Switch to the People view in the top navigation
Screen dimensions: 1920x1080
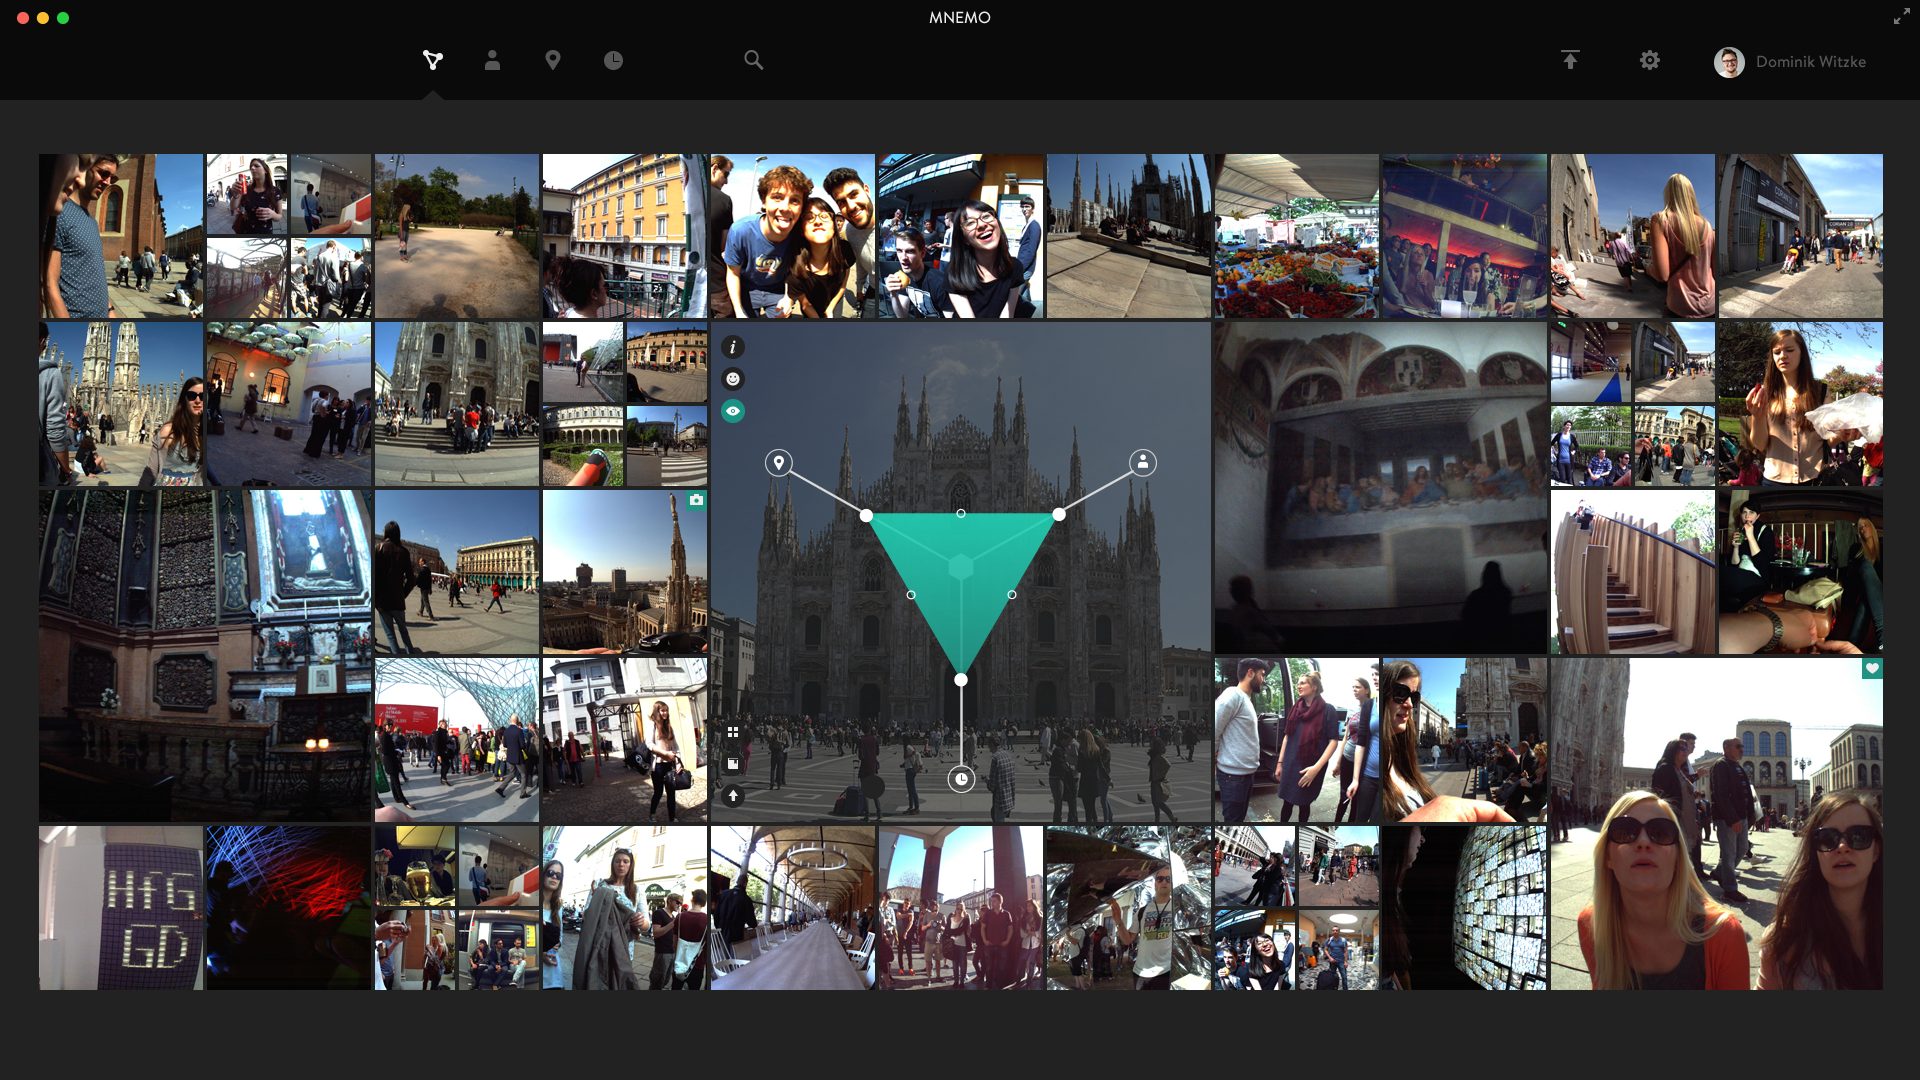(x=492, y=61)
